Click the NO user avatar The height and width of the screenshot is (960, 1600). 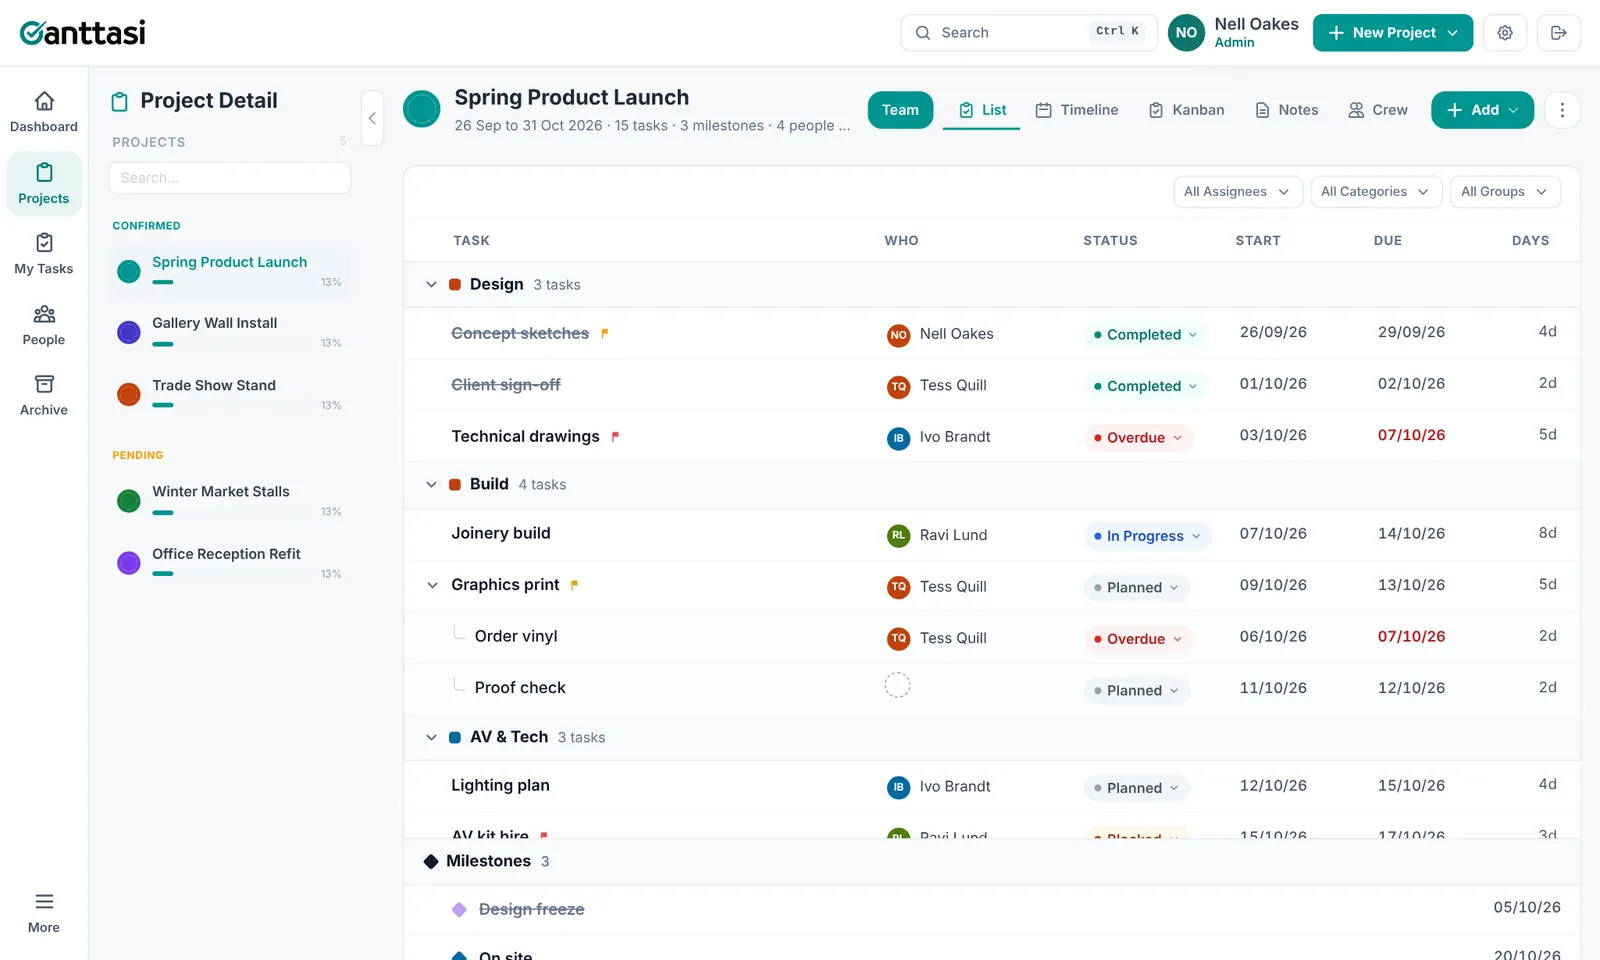pos(1186,33)
